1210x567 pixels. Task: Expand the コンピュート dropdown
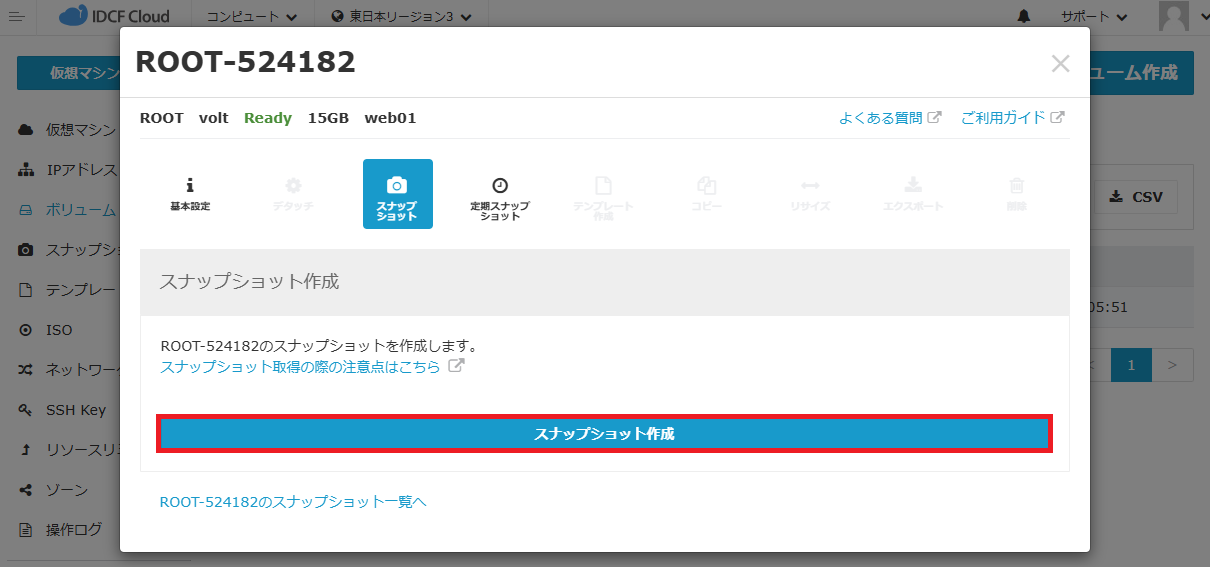click(251, 17)
